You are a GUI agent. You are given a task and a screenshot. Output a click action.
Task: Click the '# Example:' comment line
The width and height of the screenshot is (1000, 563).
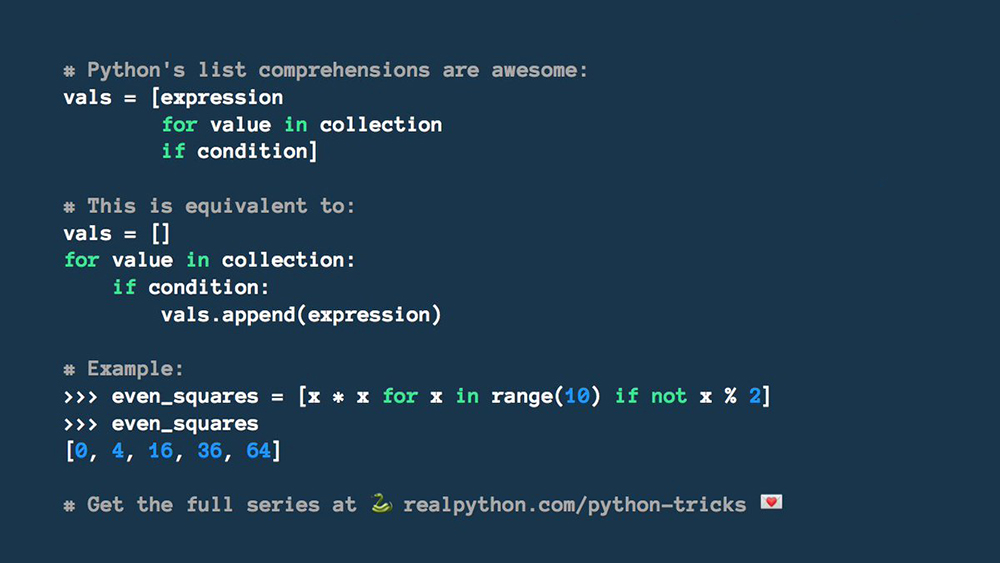[124, 369]
